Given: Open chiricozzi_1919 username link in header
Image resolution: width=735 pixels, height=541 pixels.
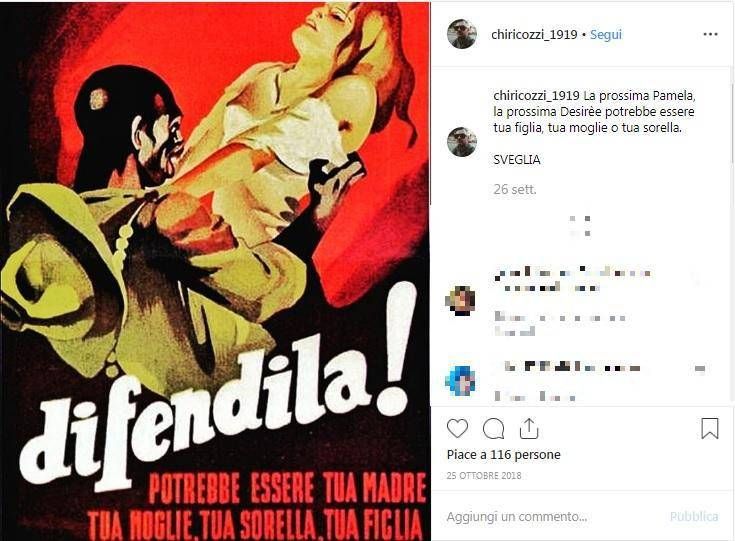Looking at the screenshot, I should click(x=534, y=35).
